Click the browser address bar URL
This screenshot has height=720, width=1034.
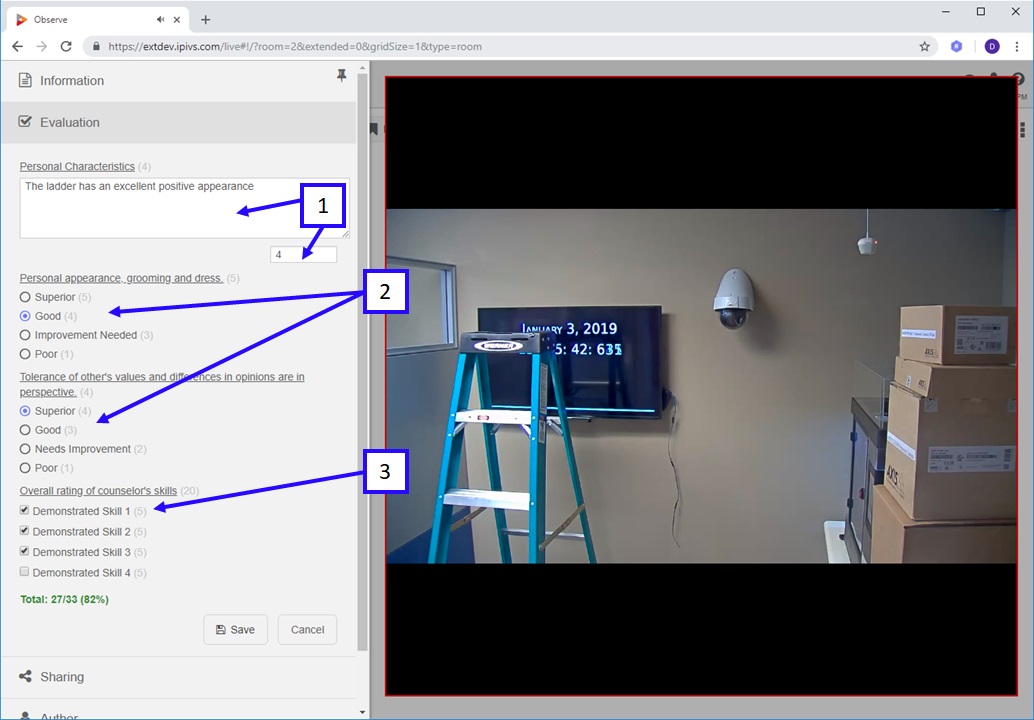click(295, 47)
